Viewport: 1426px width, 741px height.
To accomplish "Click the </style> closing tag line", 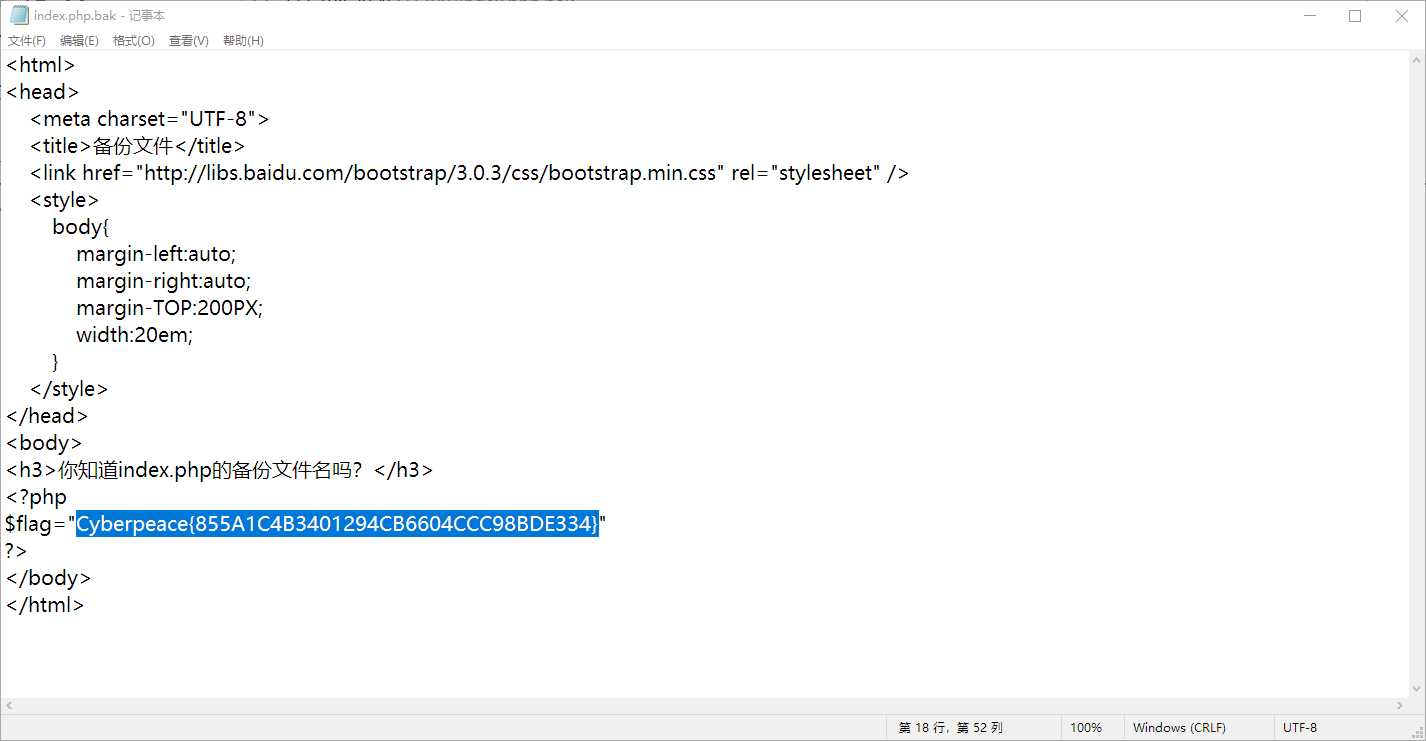I will tap(68, 389).
